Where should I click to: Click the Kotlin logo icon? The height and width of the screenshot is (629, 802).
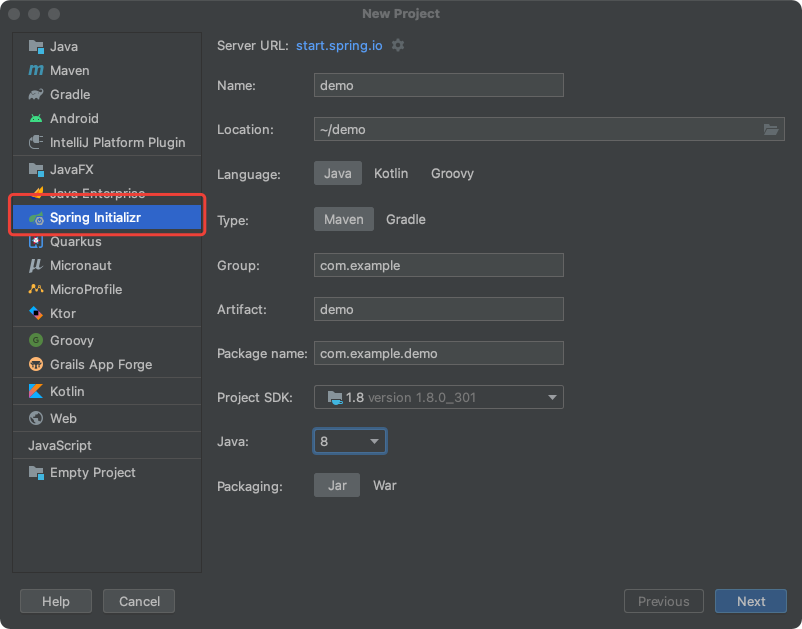coord(36,391)
